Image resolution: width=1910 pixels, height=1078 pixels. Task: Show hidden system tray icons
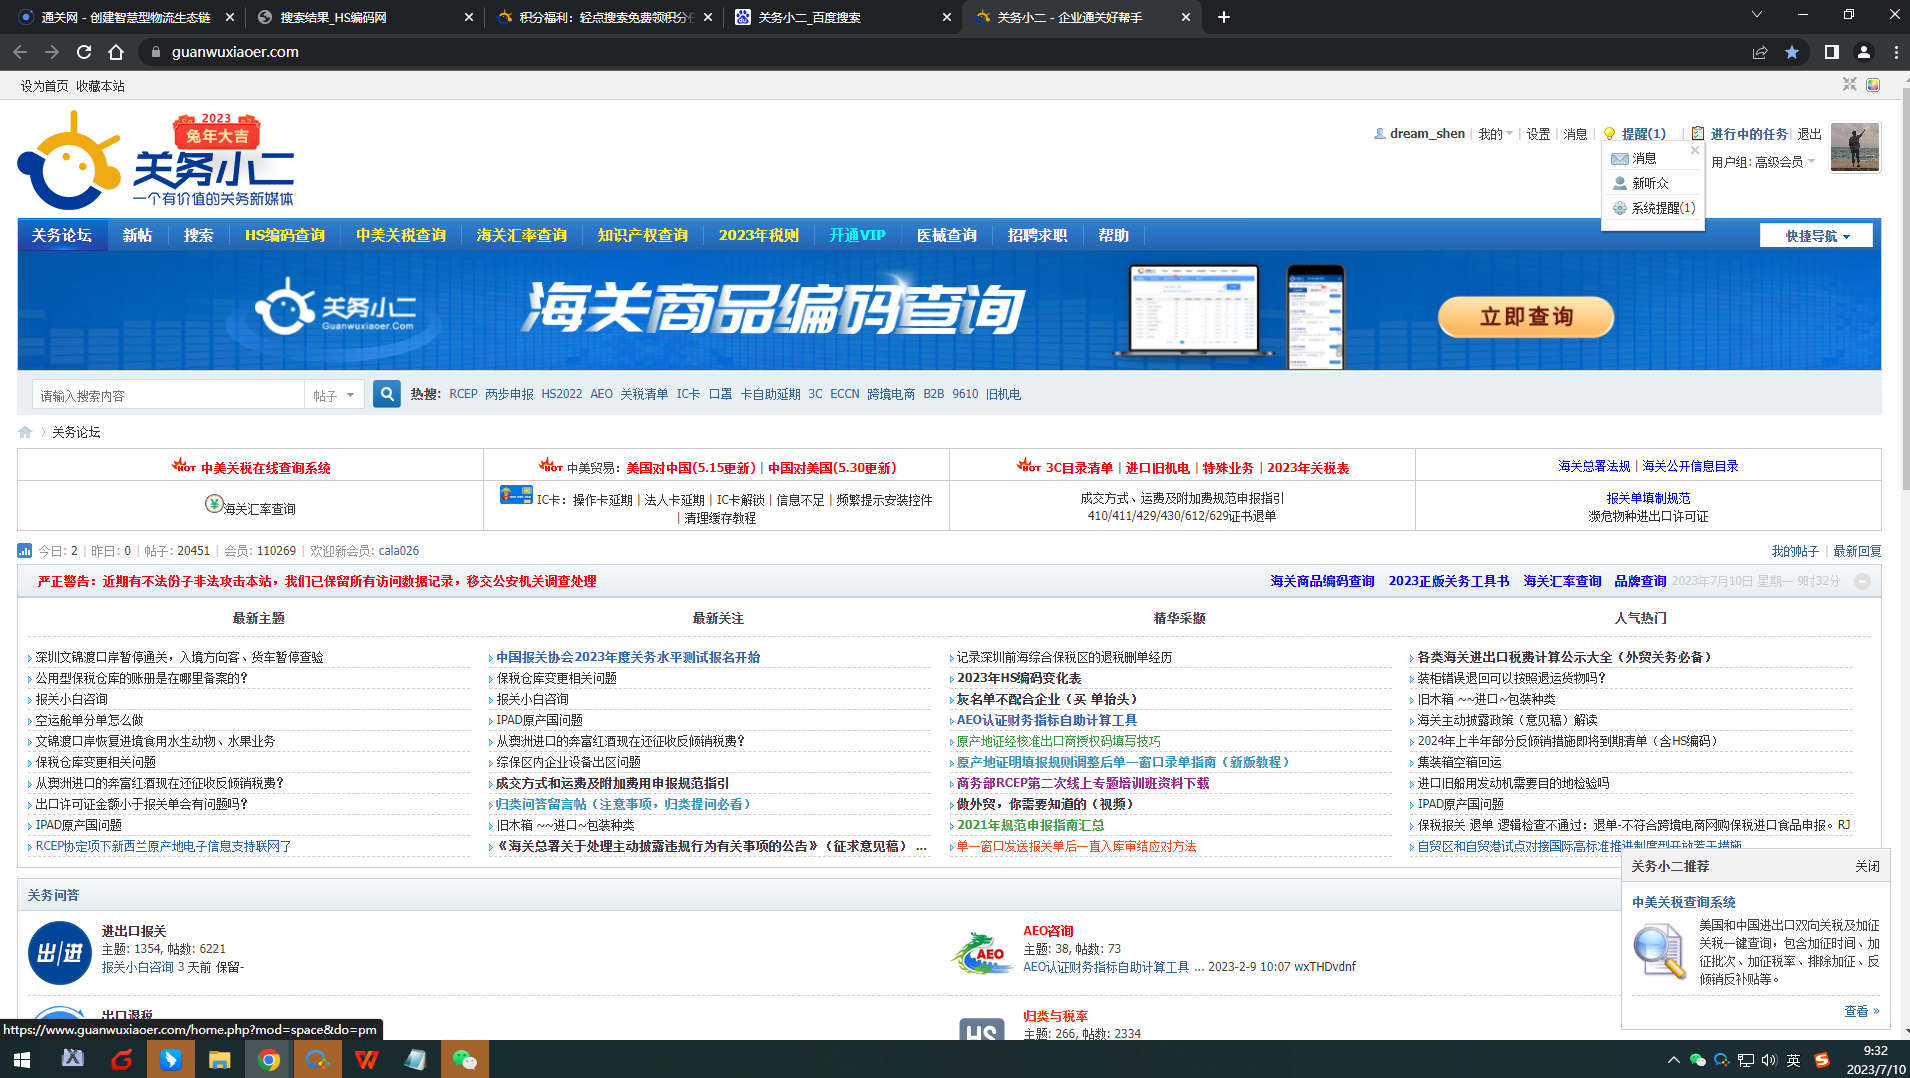[1673, 1060]
